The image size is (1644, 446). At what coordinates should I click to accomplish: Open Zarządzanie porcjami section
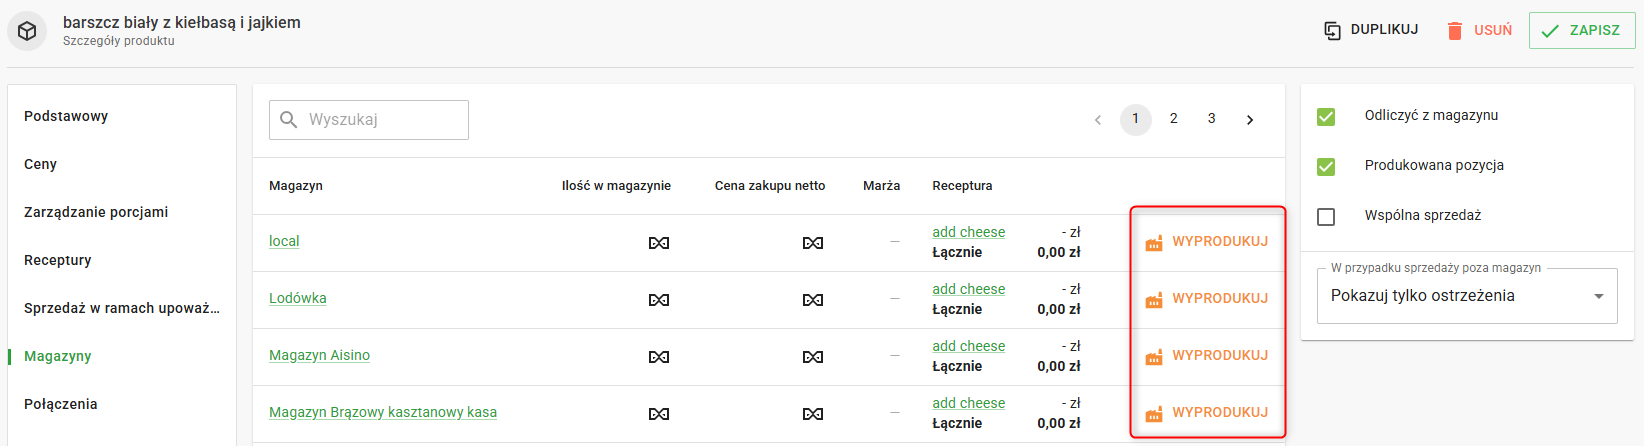96,212
